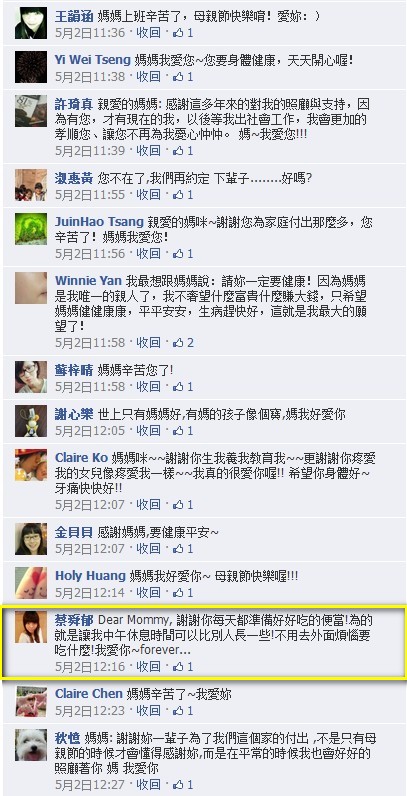
Task: Click the thumbs-up icon on Holy Huang's comment
Action: pyautogui.click(x=178, y=593)
